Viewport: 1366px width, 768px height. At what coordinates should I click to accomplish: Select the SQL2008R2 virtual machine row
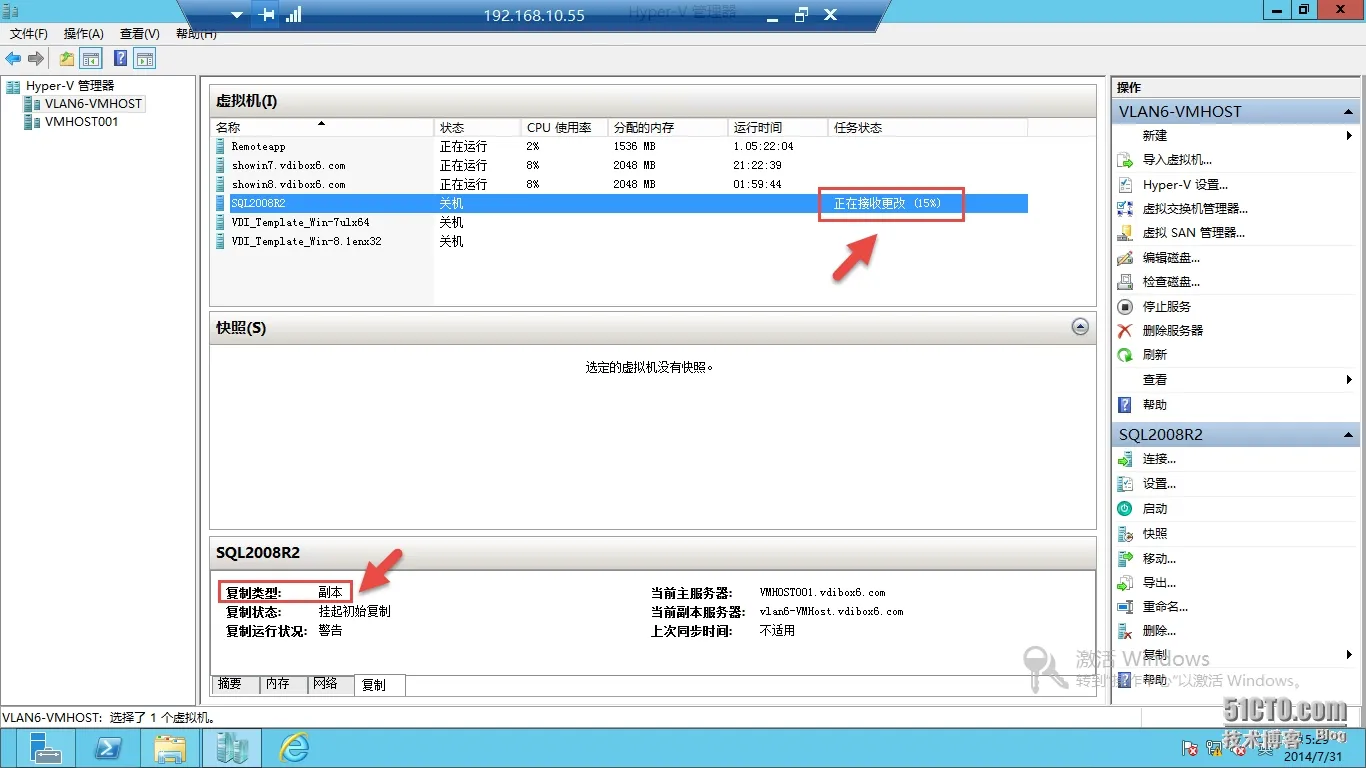tap(619, 204)
